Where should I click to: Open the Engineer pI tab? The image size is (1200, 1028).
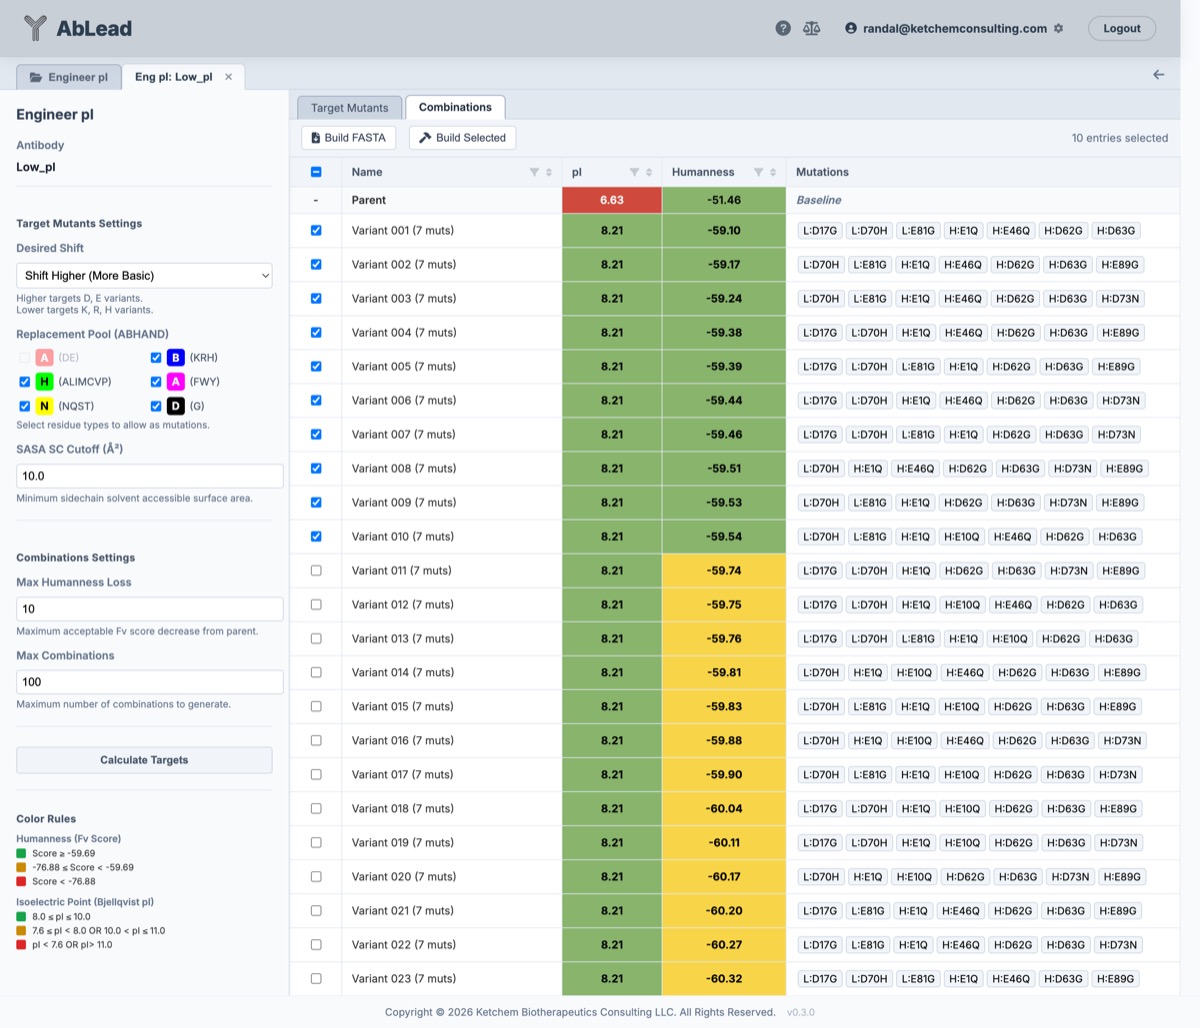[69, 77]
